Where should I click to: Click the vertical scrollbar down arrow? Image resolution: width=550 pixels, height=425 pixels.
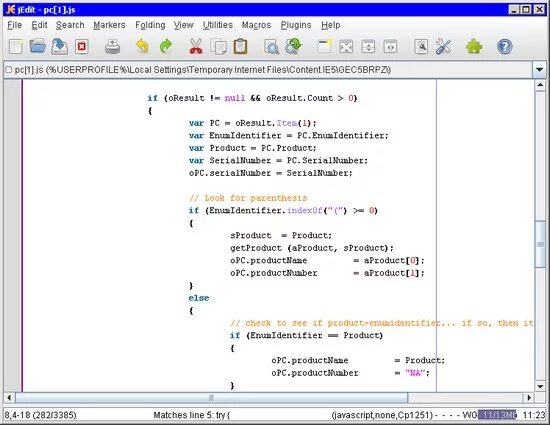(x=540, y=386)
